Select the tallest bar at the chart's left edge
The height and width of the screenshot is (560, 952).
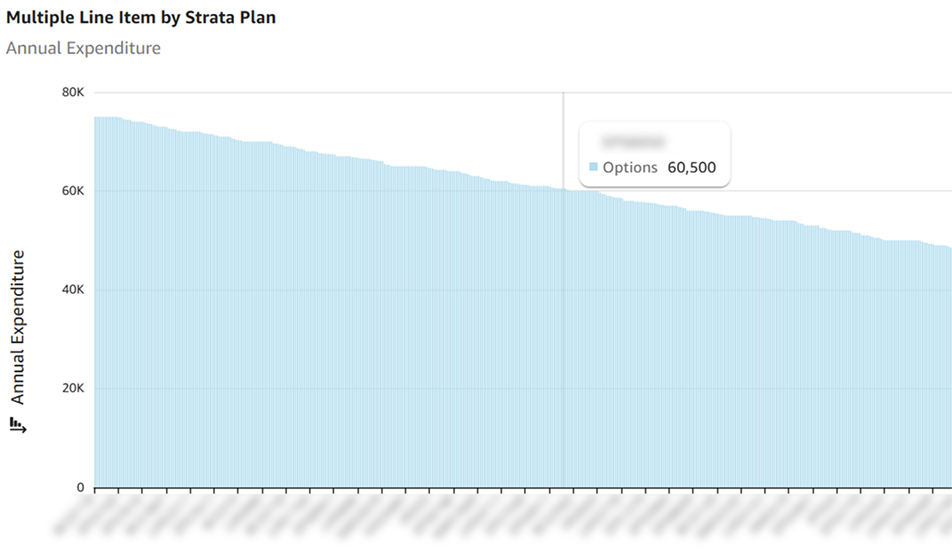click(97, 300)
